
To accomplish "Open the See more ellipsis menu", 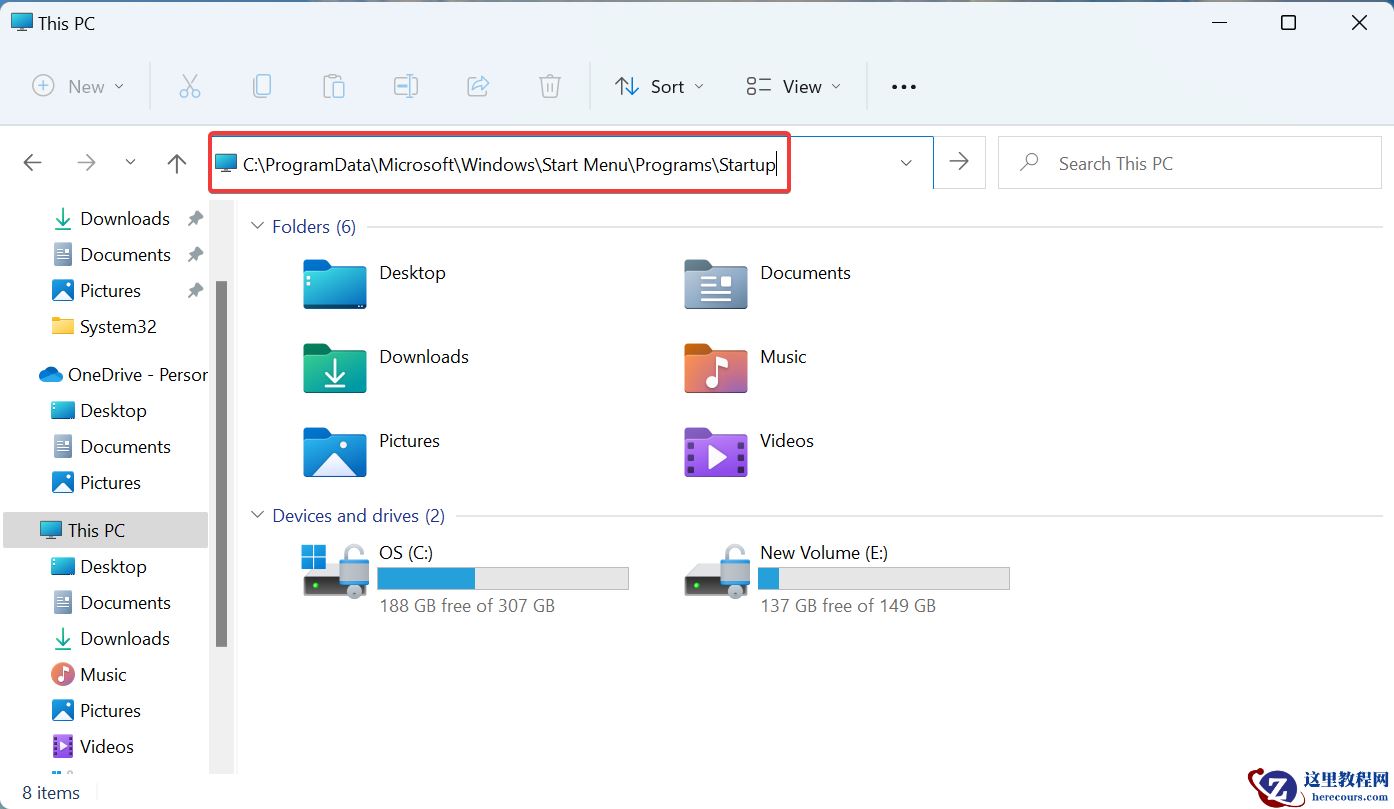I will click(x=903, y=86).
